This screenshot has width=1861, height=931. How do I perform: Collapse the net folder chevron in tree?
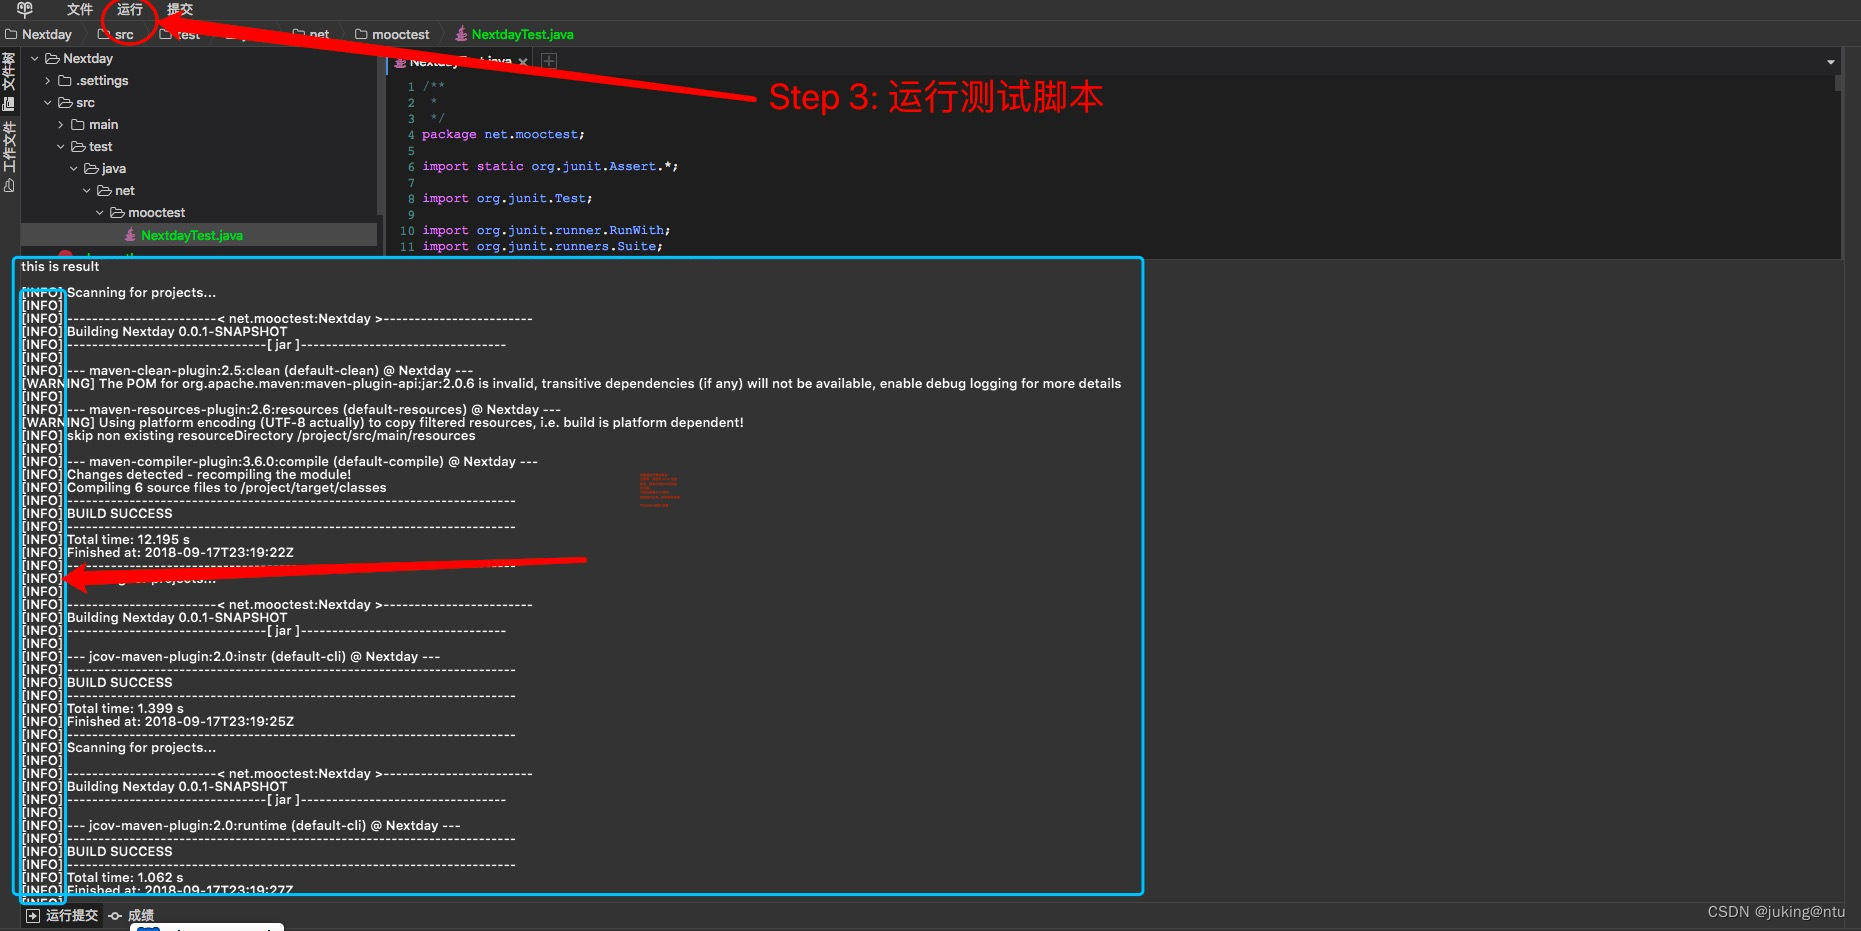(87, 191)
